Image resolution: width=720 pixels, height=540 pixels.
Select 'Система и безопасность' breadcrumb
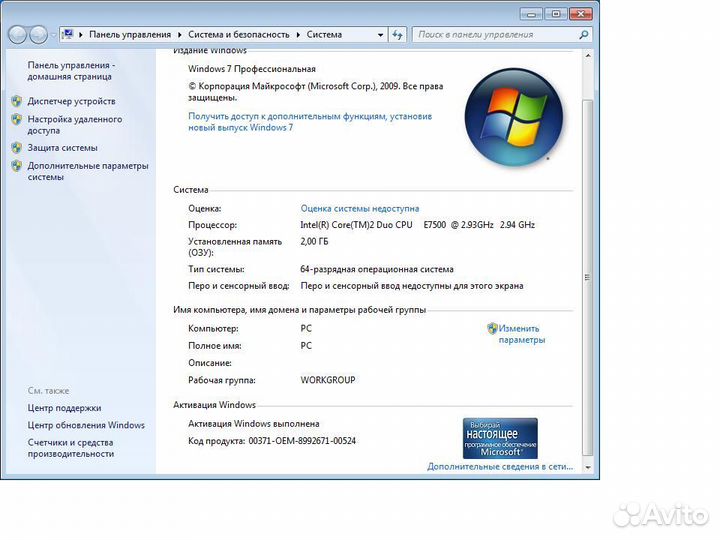coord(239,34)
